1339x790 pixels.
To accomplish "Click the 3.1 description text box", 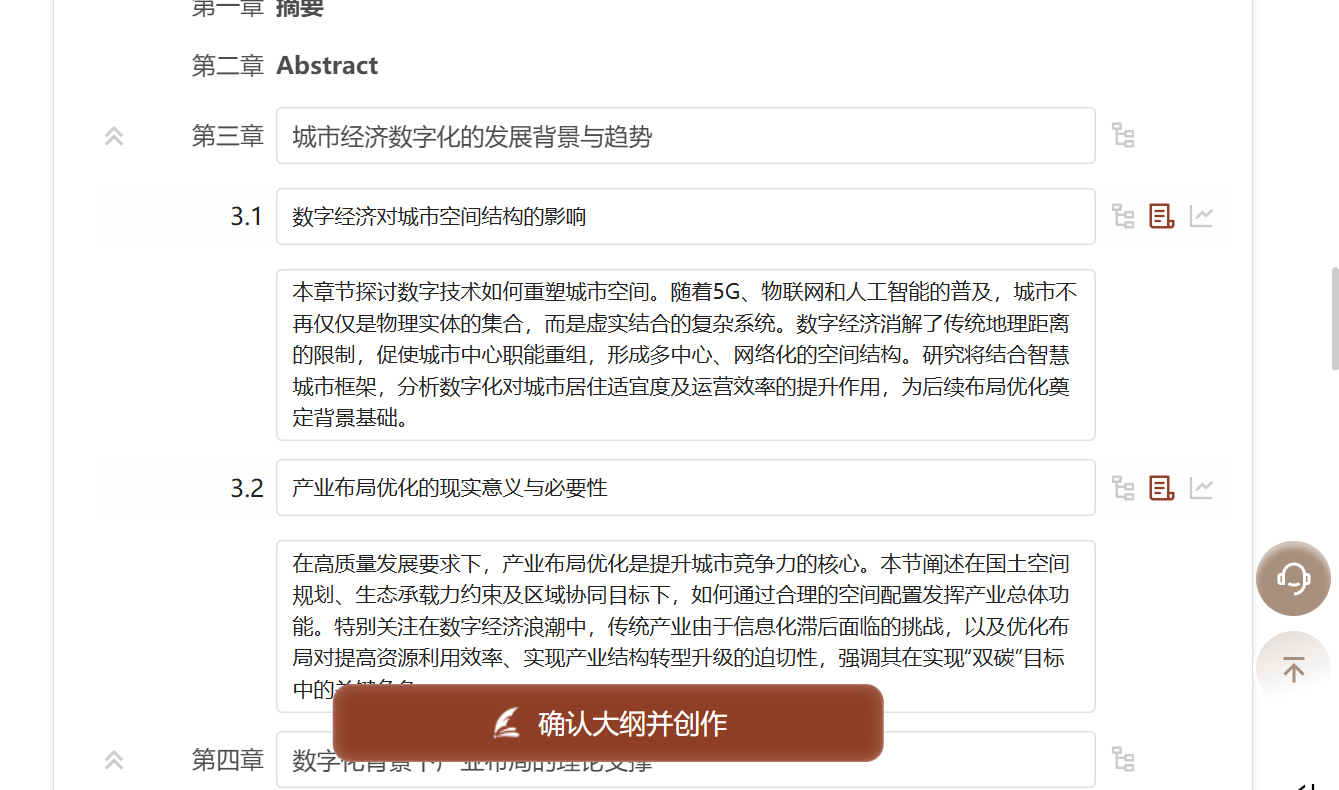I will tap(686, 355).
